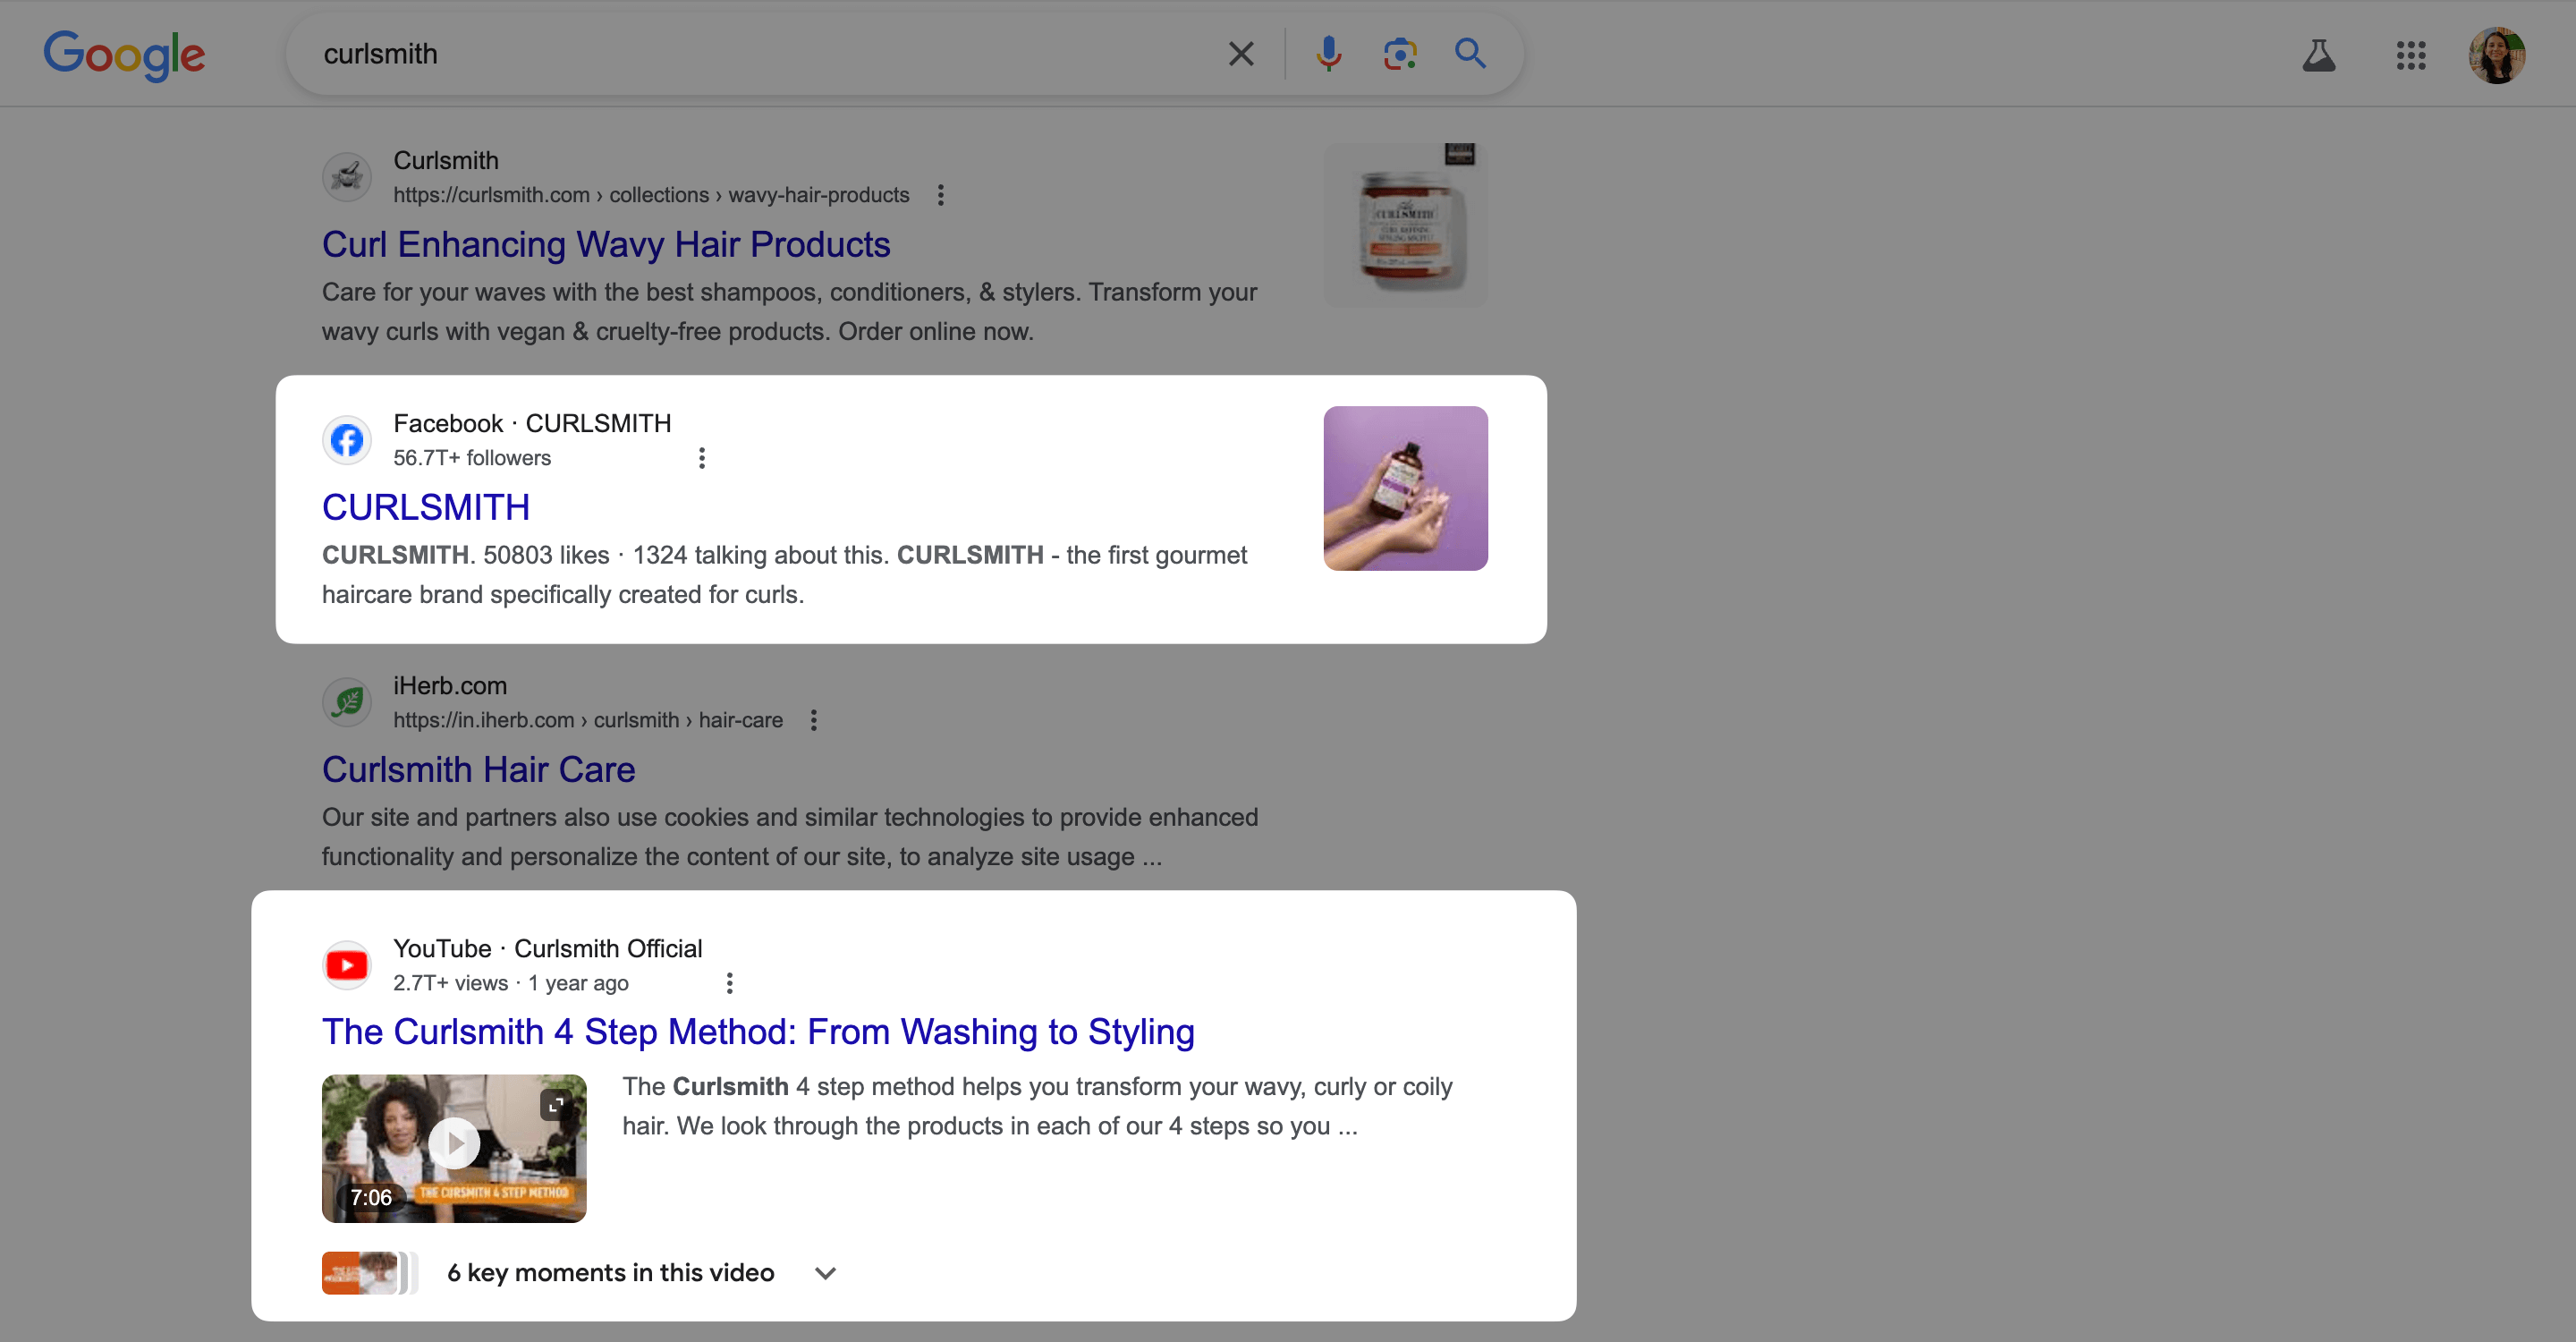
Task: Open Curlsmith Hair Care iHerb link
Action: [478, 769]
